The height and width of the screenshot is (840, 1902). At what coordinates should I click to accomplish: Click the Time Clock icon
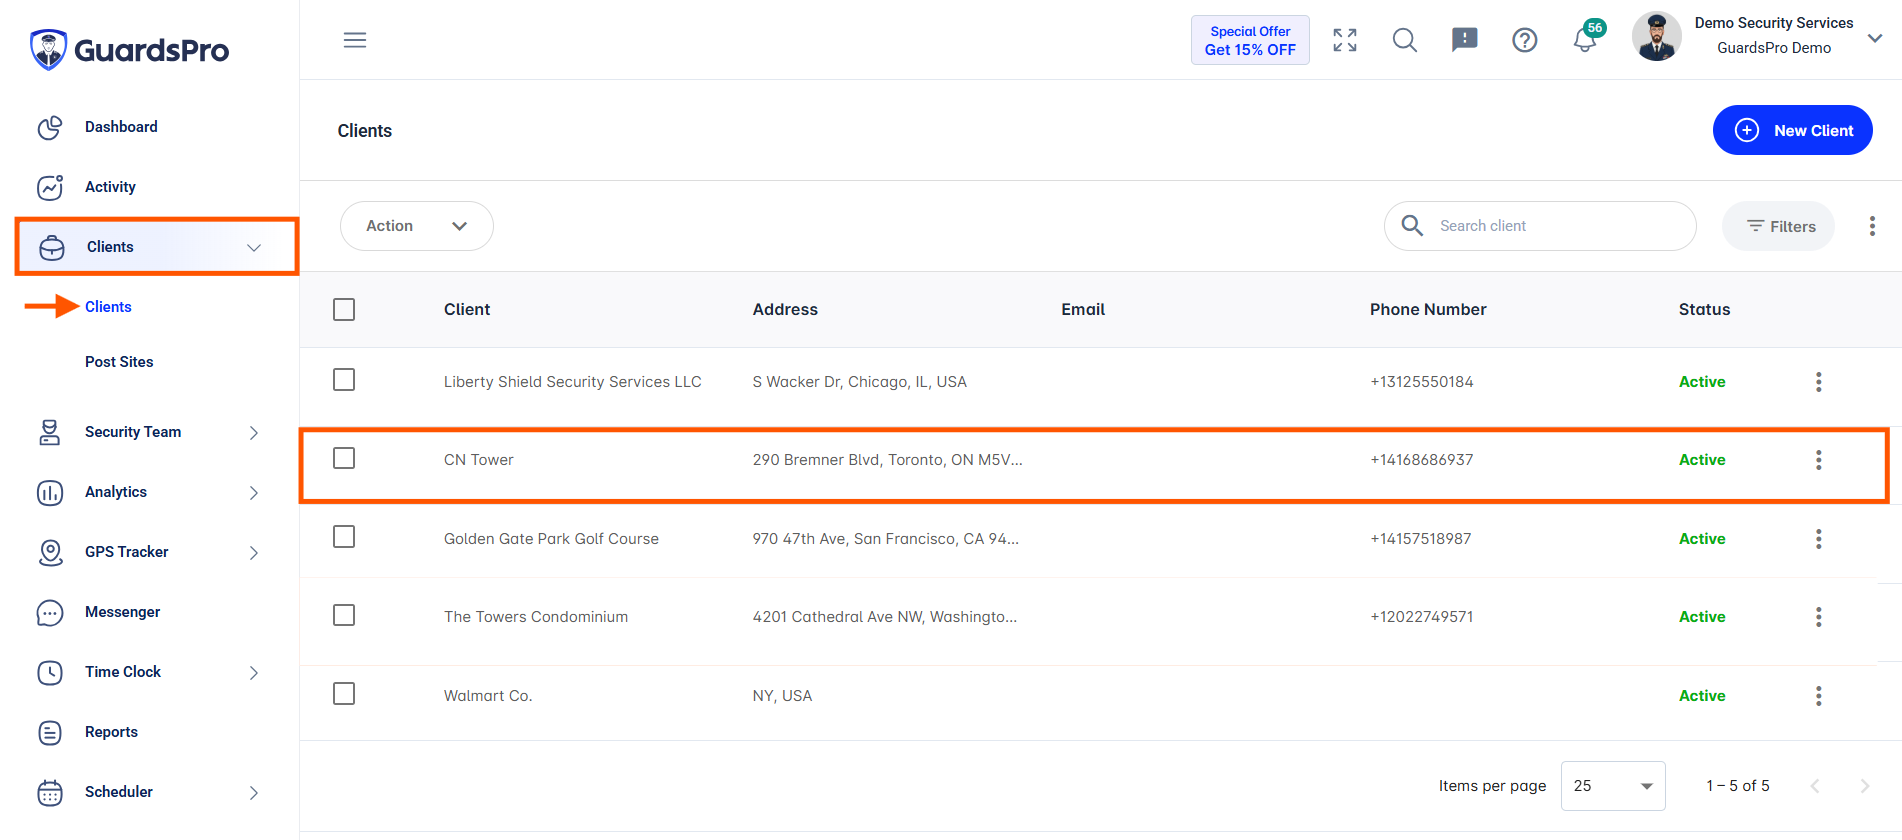[50, 672]
